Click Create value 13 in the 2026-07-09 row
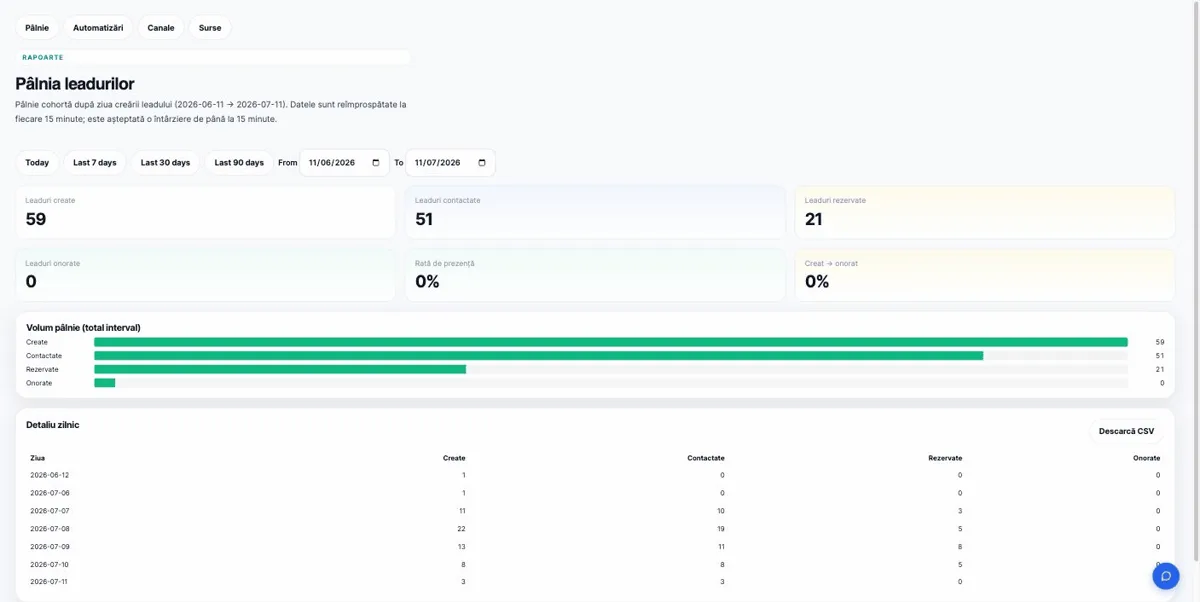 click(x=461, y=546)
